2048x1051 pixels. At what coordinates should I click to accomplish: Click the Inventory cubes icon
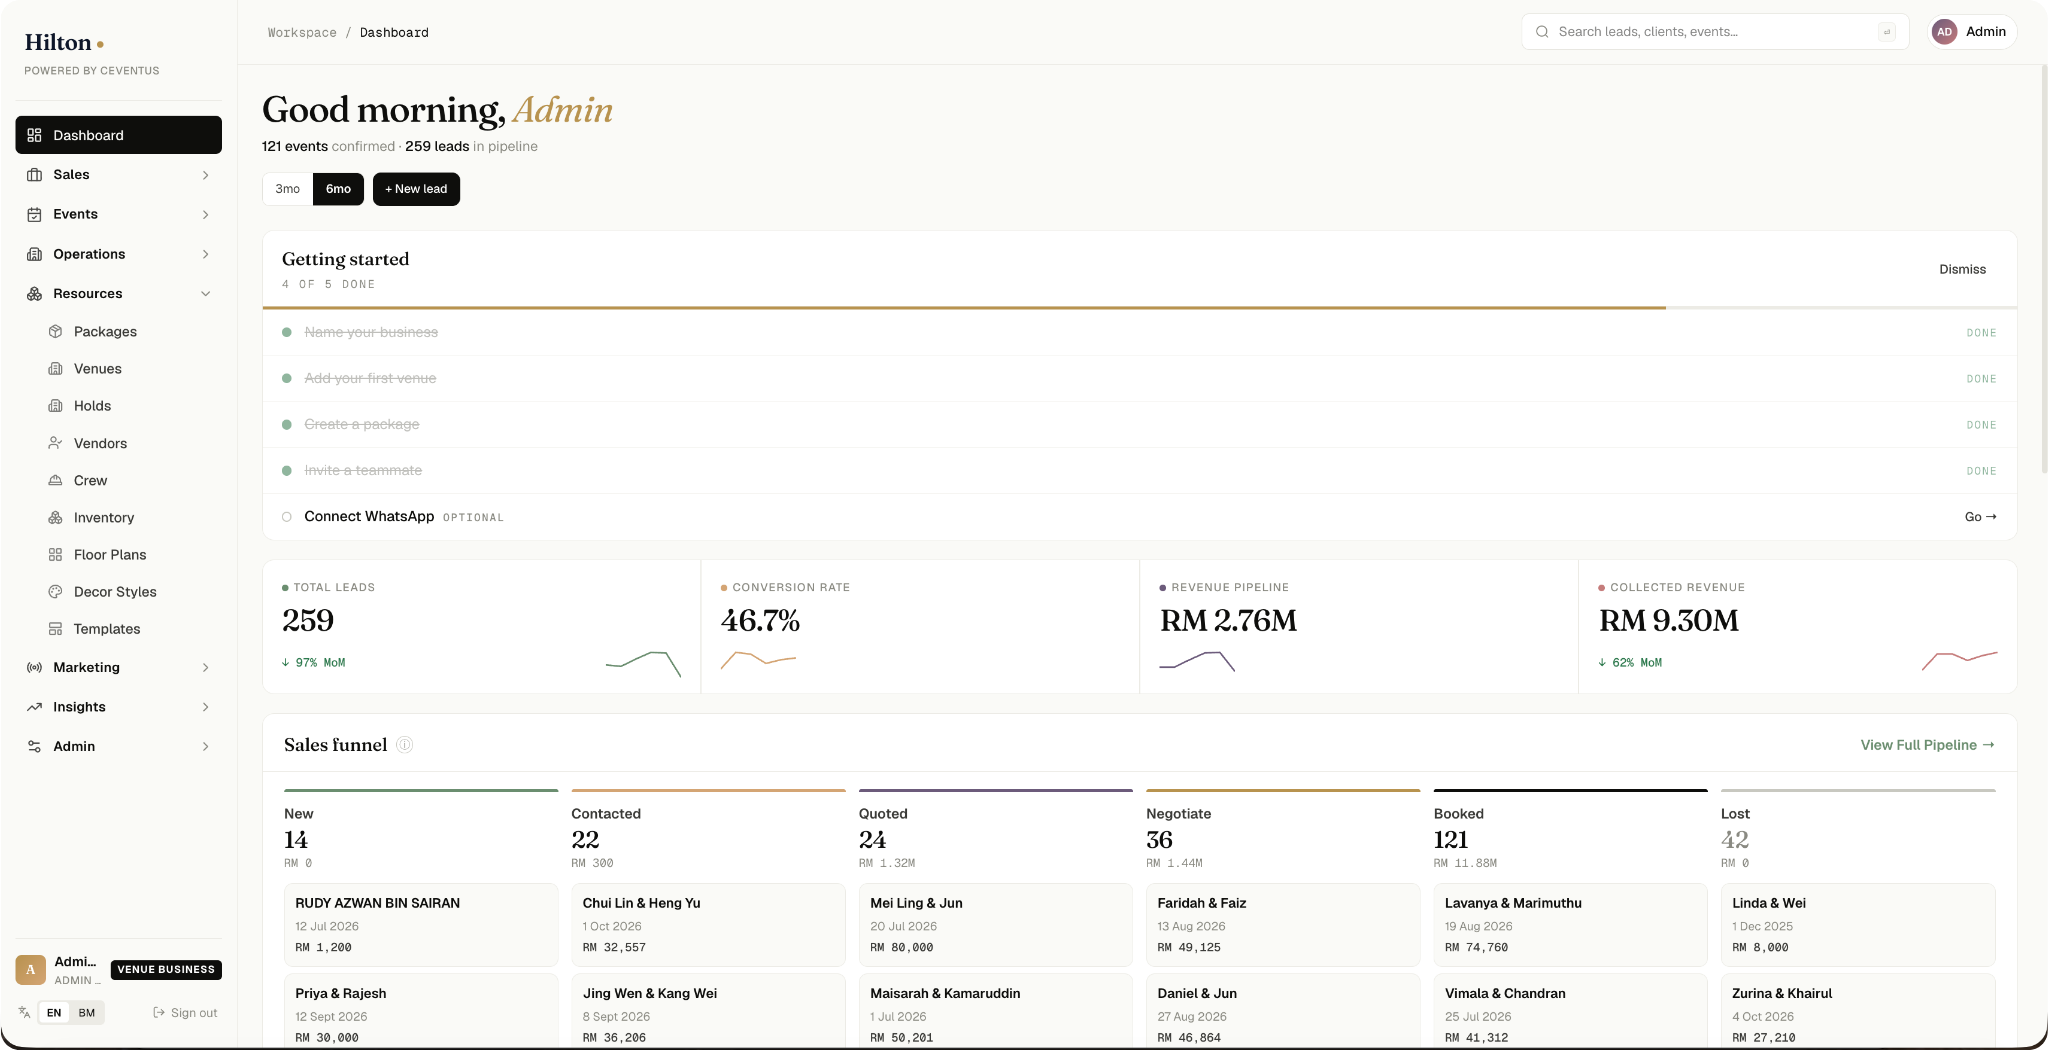(x=56, y=517)
